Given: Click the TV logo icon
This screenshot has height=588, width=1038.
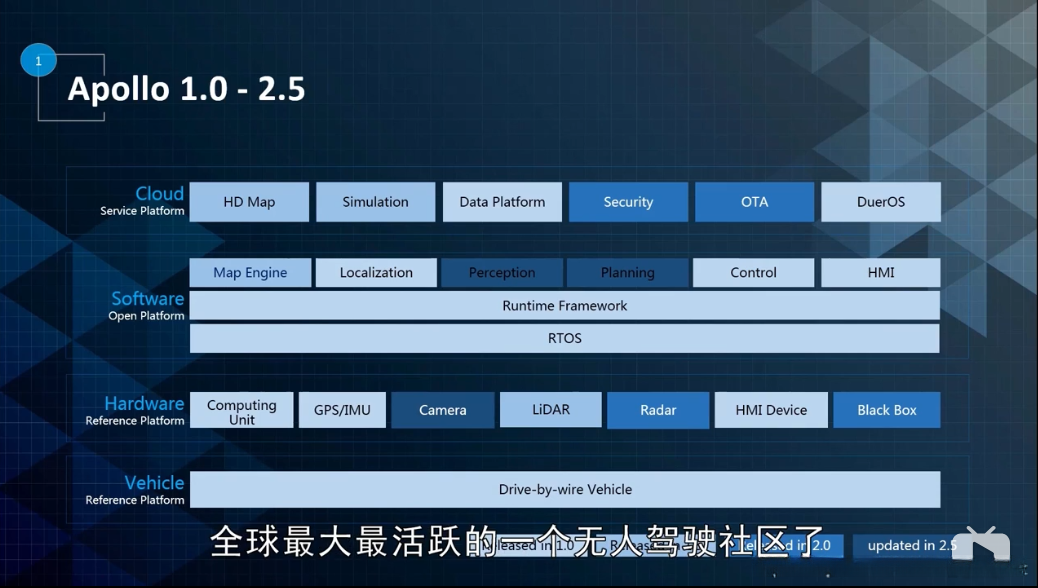Looking at the screenshot, I should point(982,544).
